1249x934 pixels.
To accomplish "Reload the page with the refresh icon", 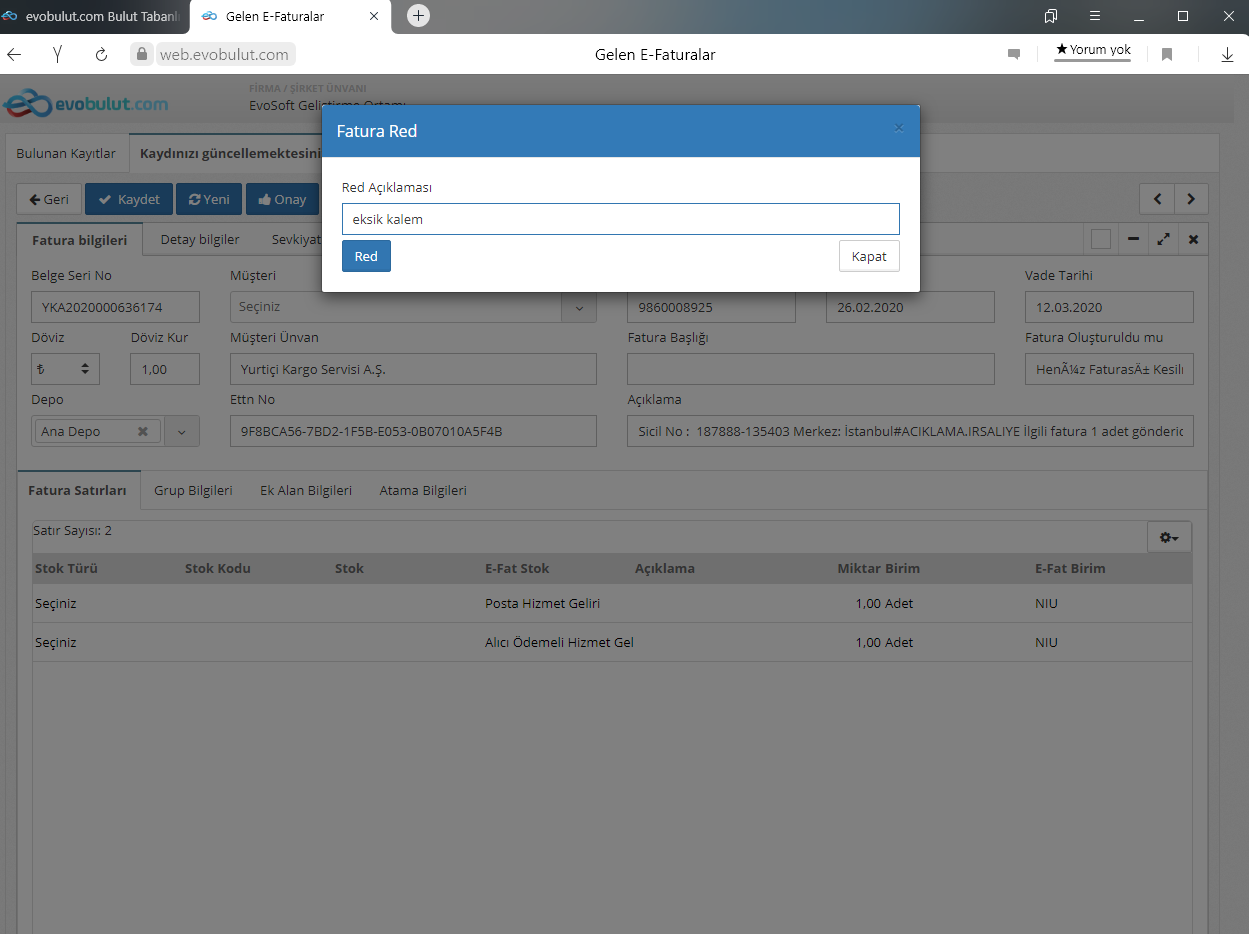I will point(101,55).
